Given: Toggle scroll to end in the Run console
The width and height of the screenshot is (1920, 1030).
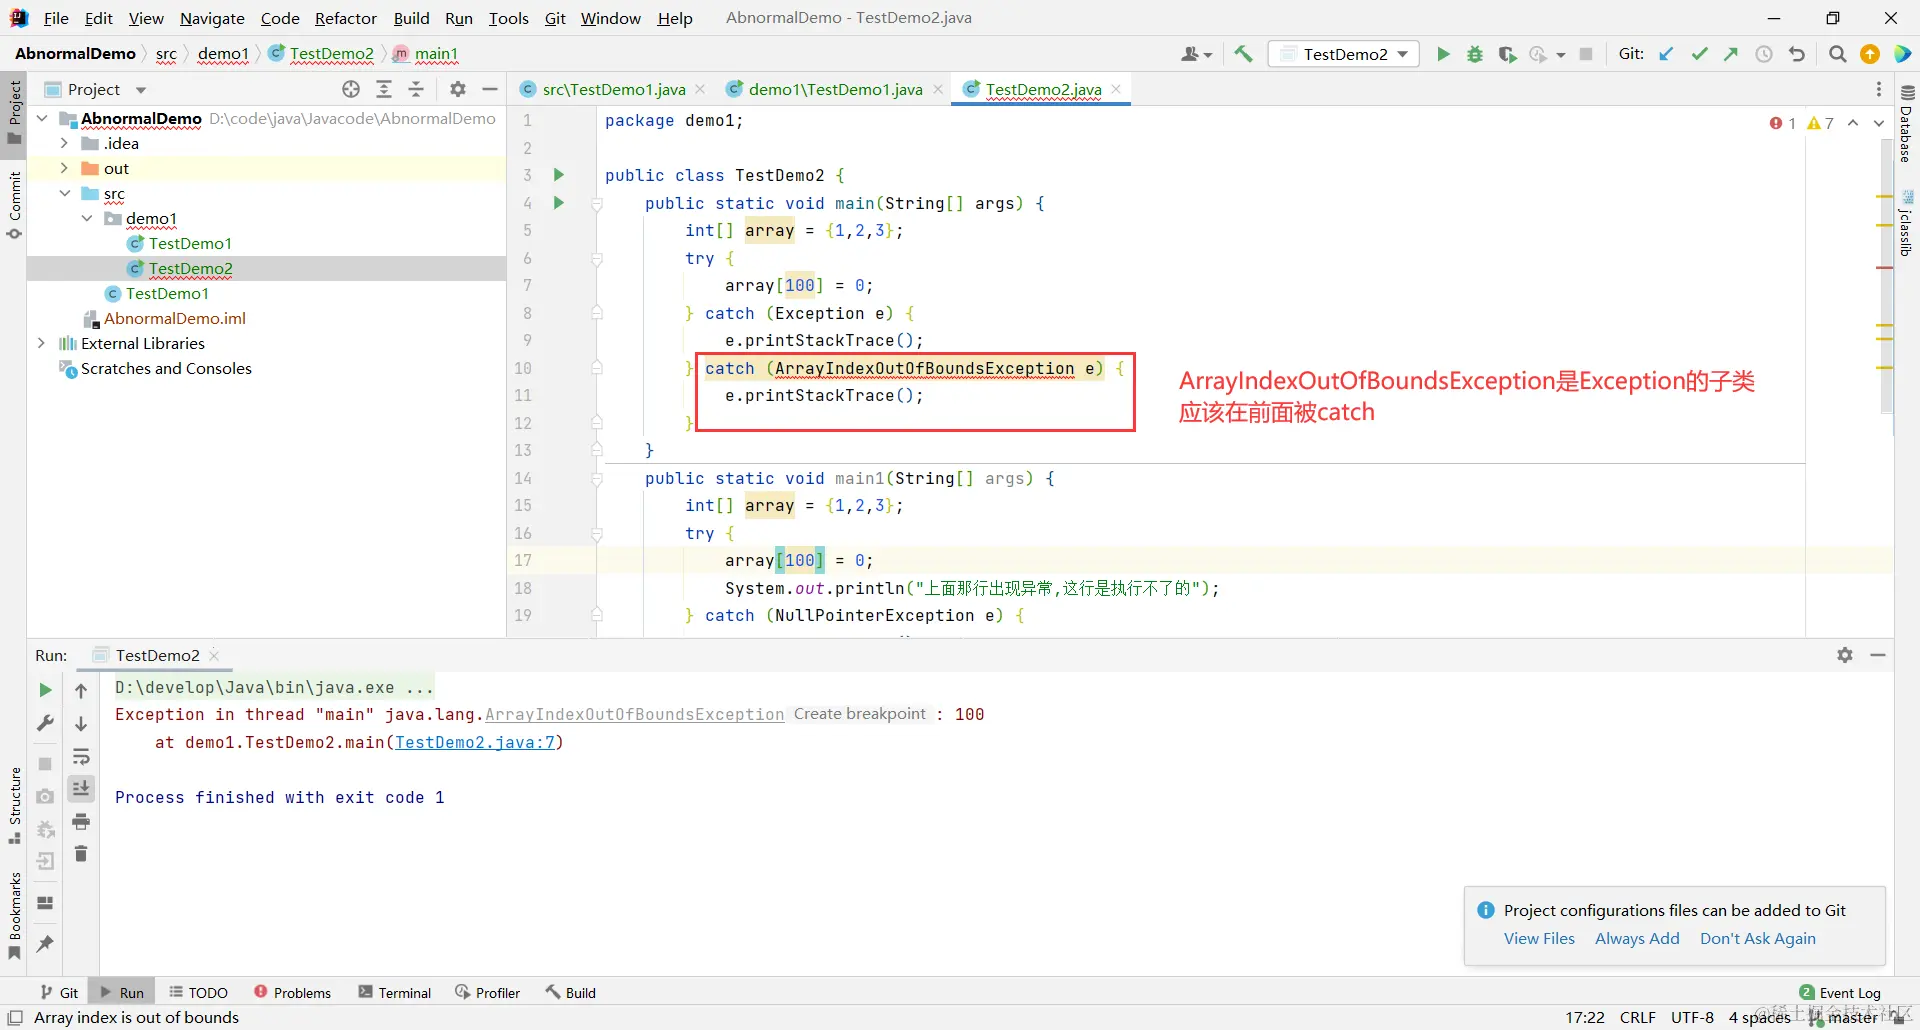Looking at the screenshot, I should (x=81, y=788).
